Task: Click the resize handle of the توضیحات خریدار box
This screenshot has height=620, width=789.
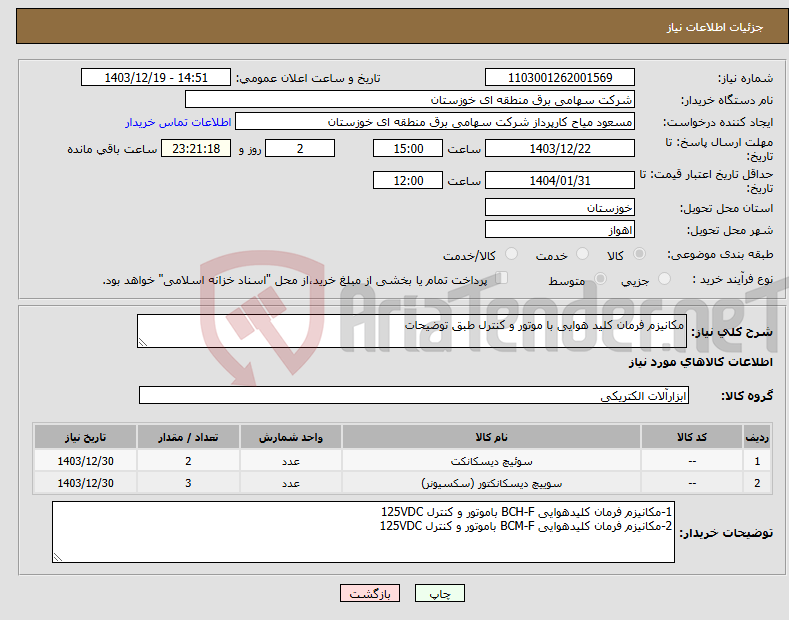Action: tap(58, 557)
